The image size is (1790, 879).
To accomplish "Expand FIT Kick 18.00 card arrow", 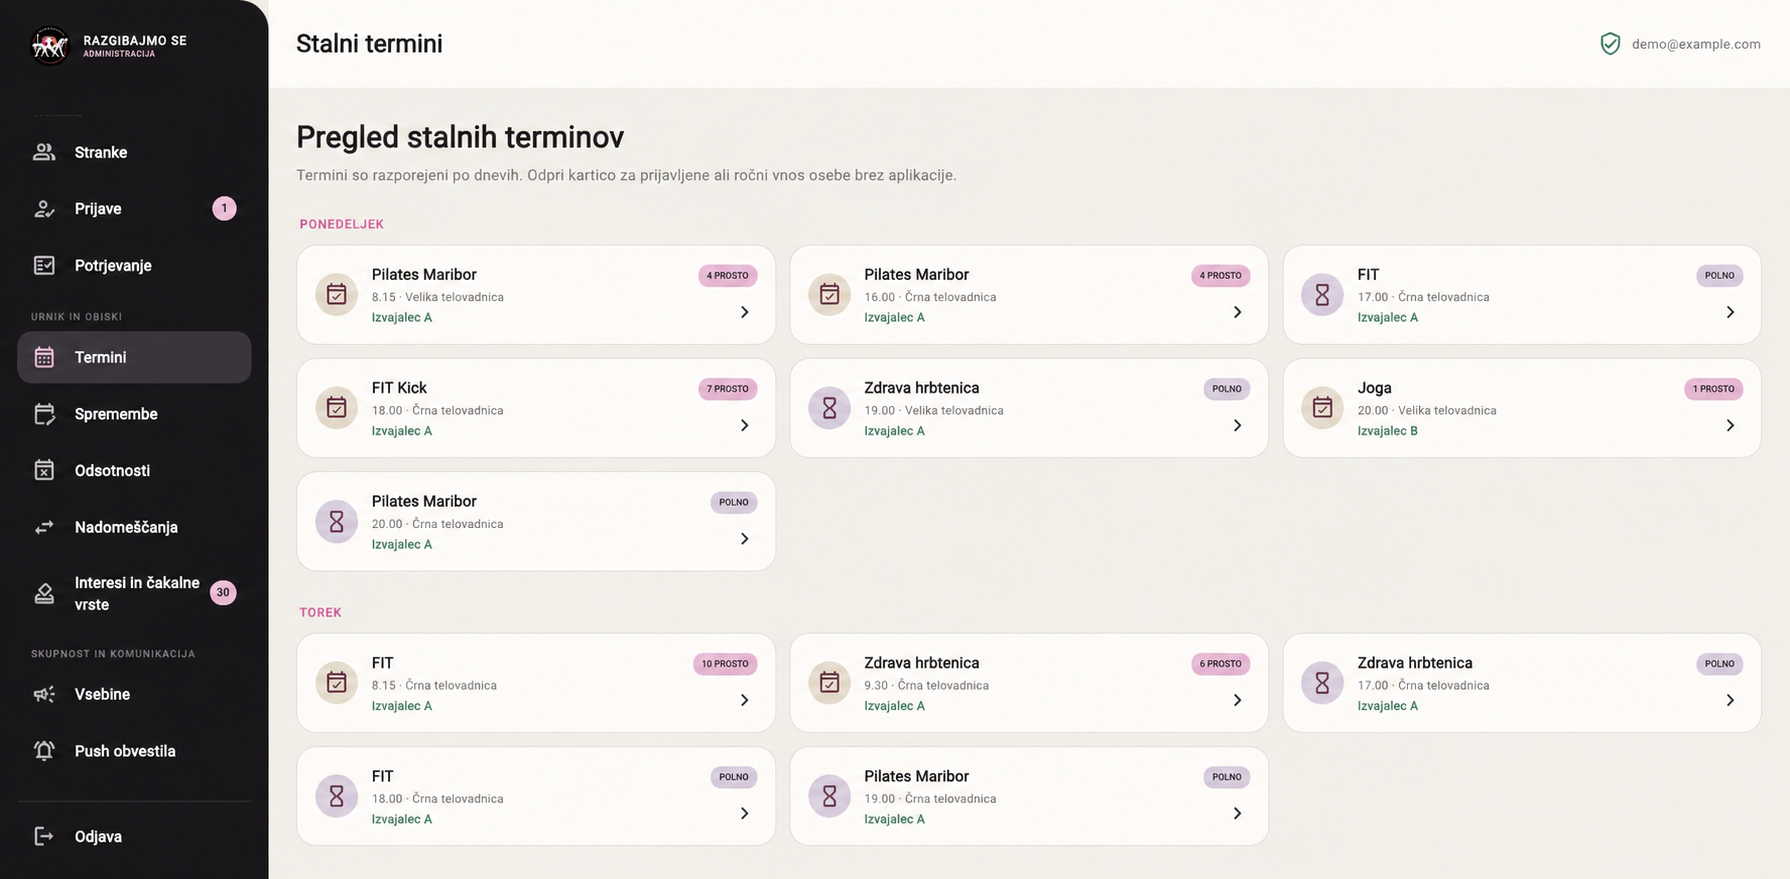I will 744,425.
